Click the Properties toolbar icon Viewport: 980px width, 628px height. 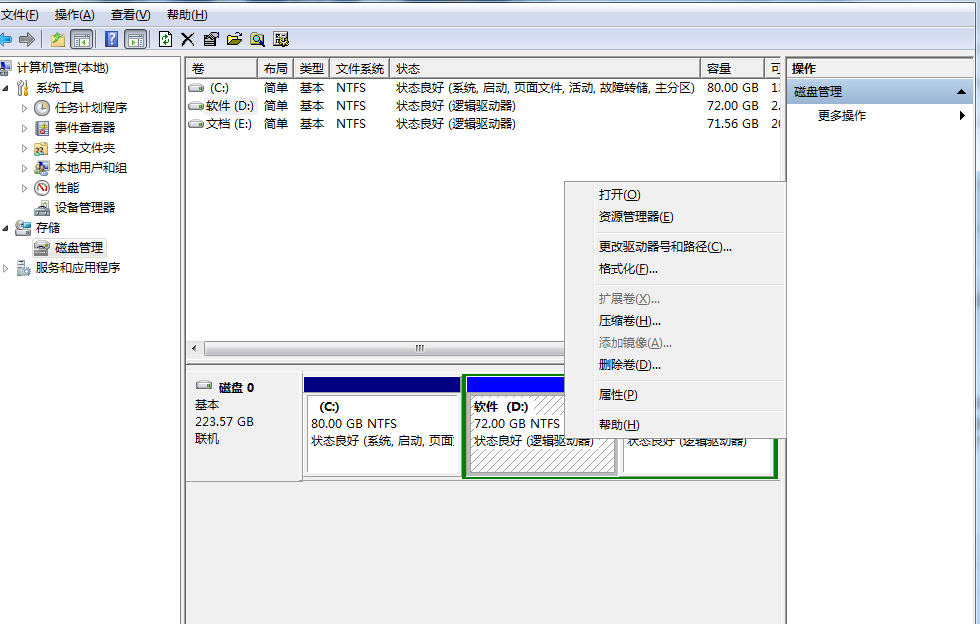(x=211, y=39)
